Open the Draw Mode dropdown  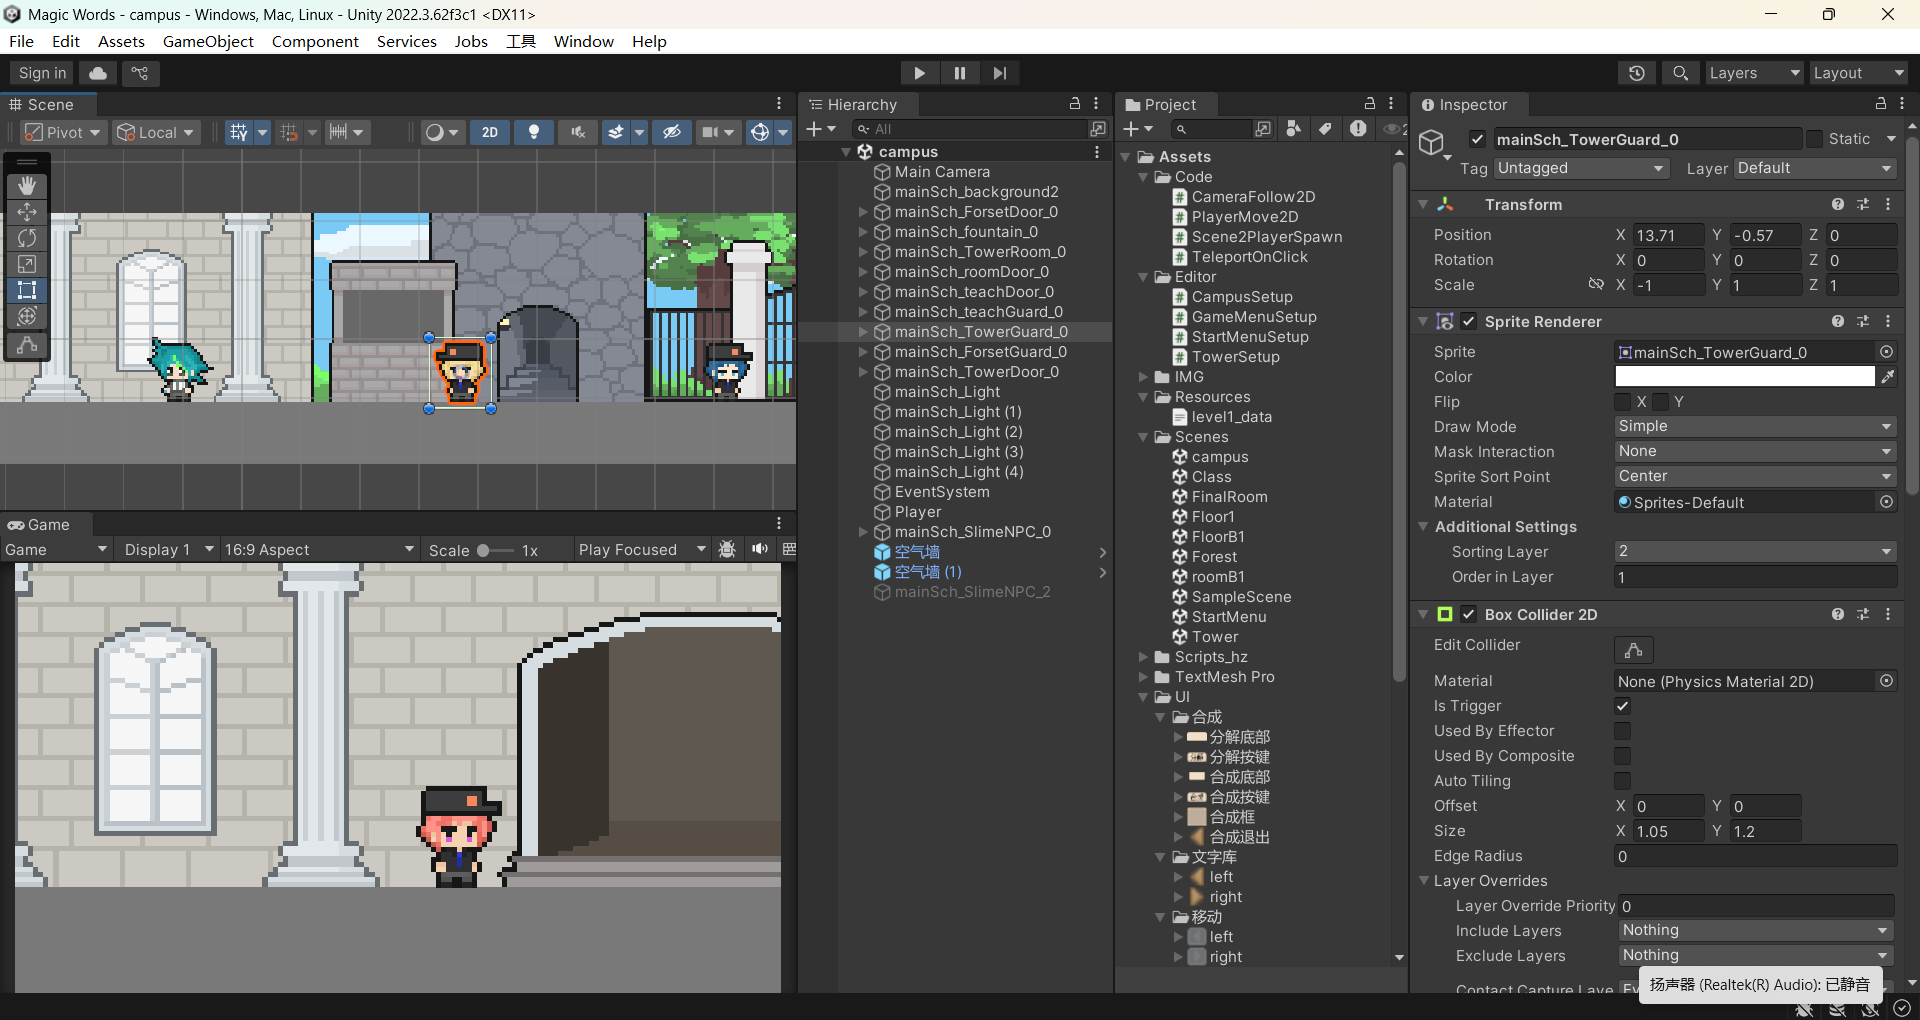[1755, 426]
